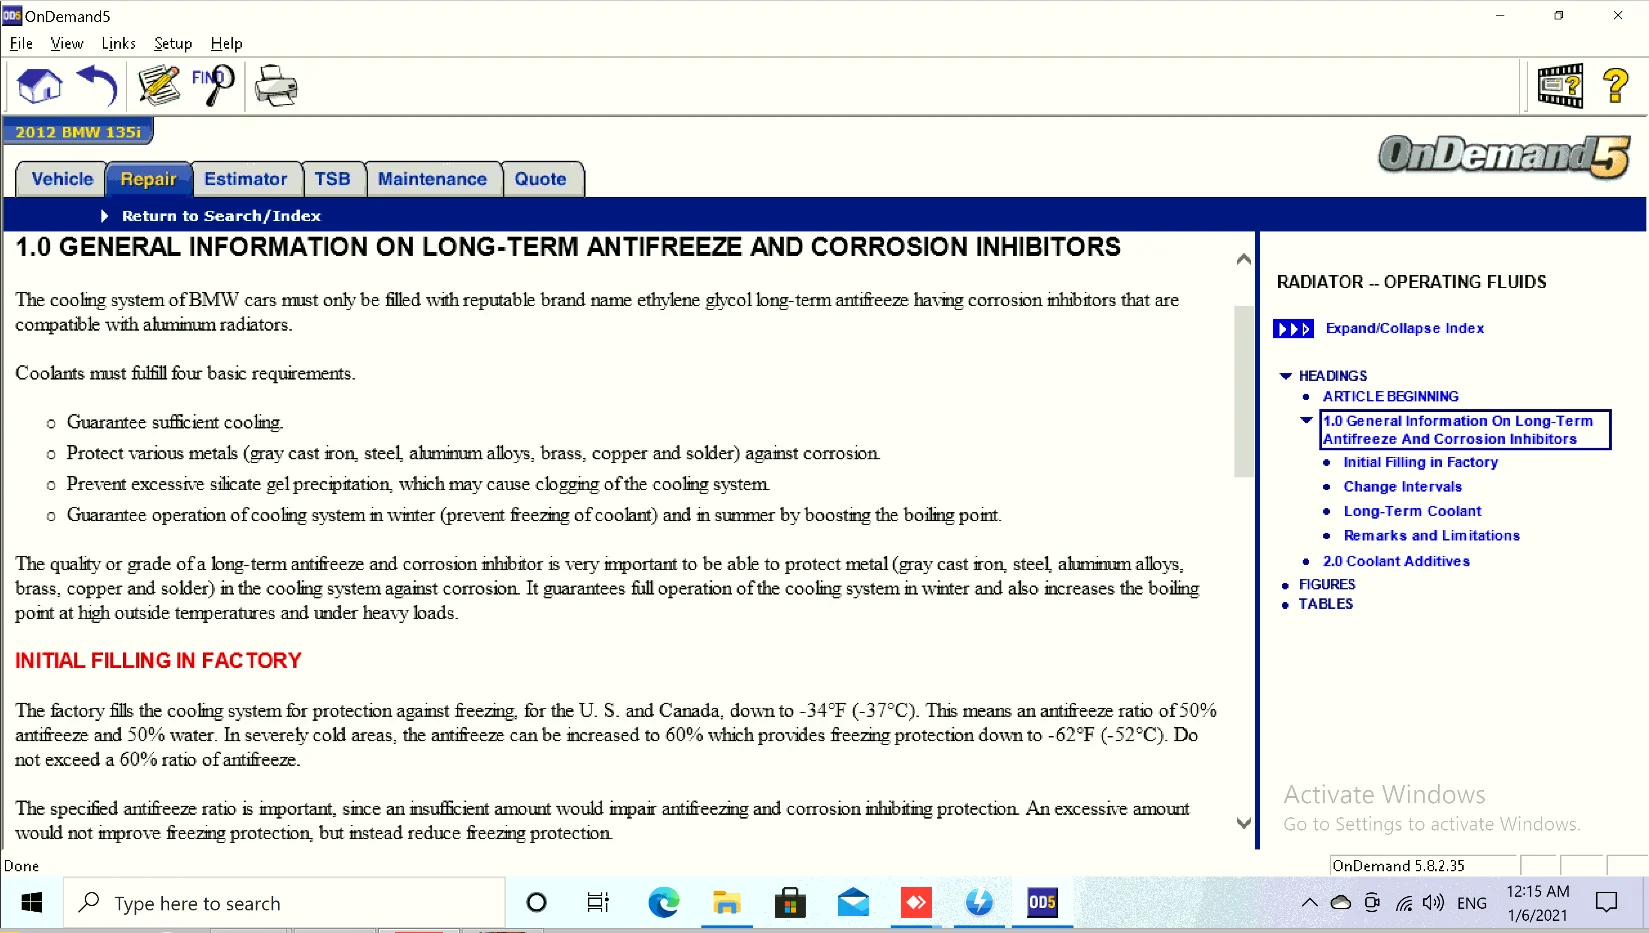Click the Home toolbar icon
This screenshot has width=1649, height=933.
pyautogui.click(x=40, y=86)
